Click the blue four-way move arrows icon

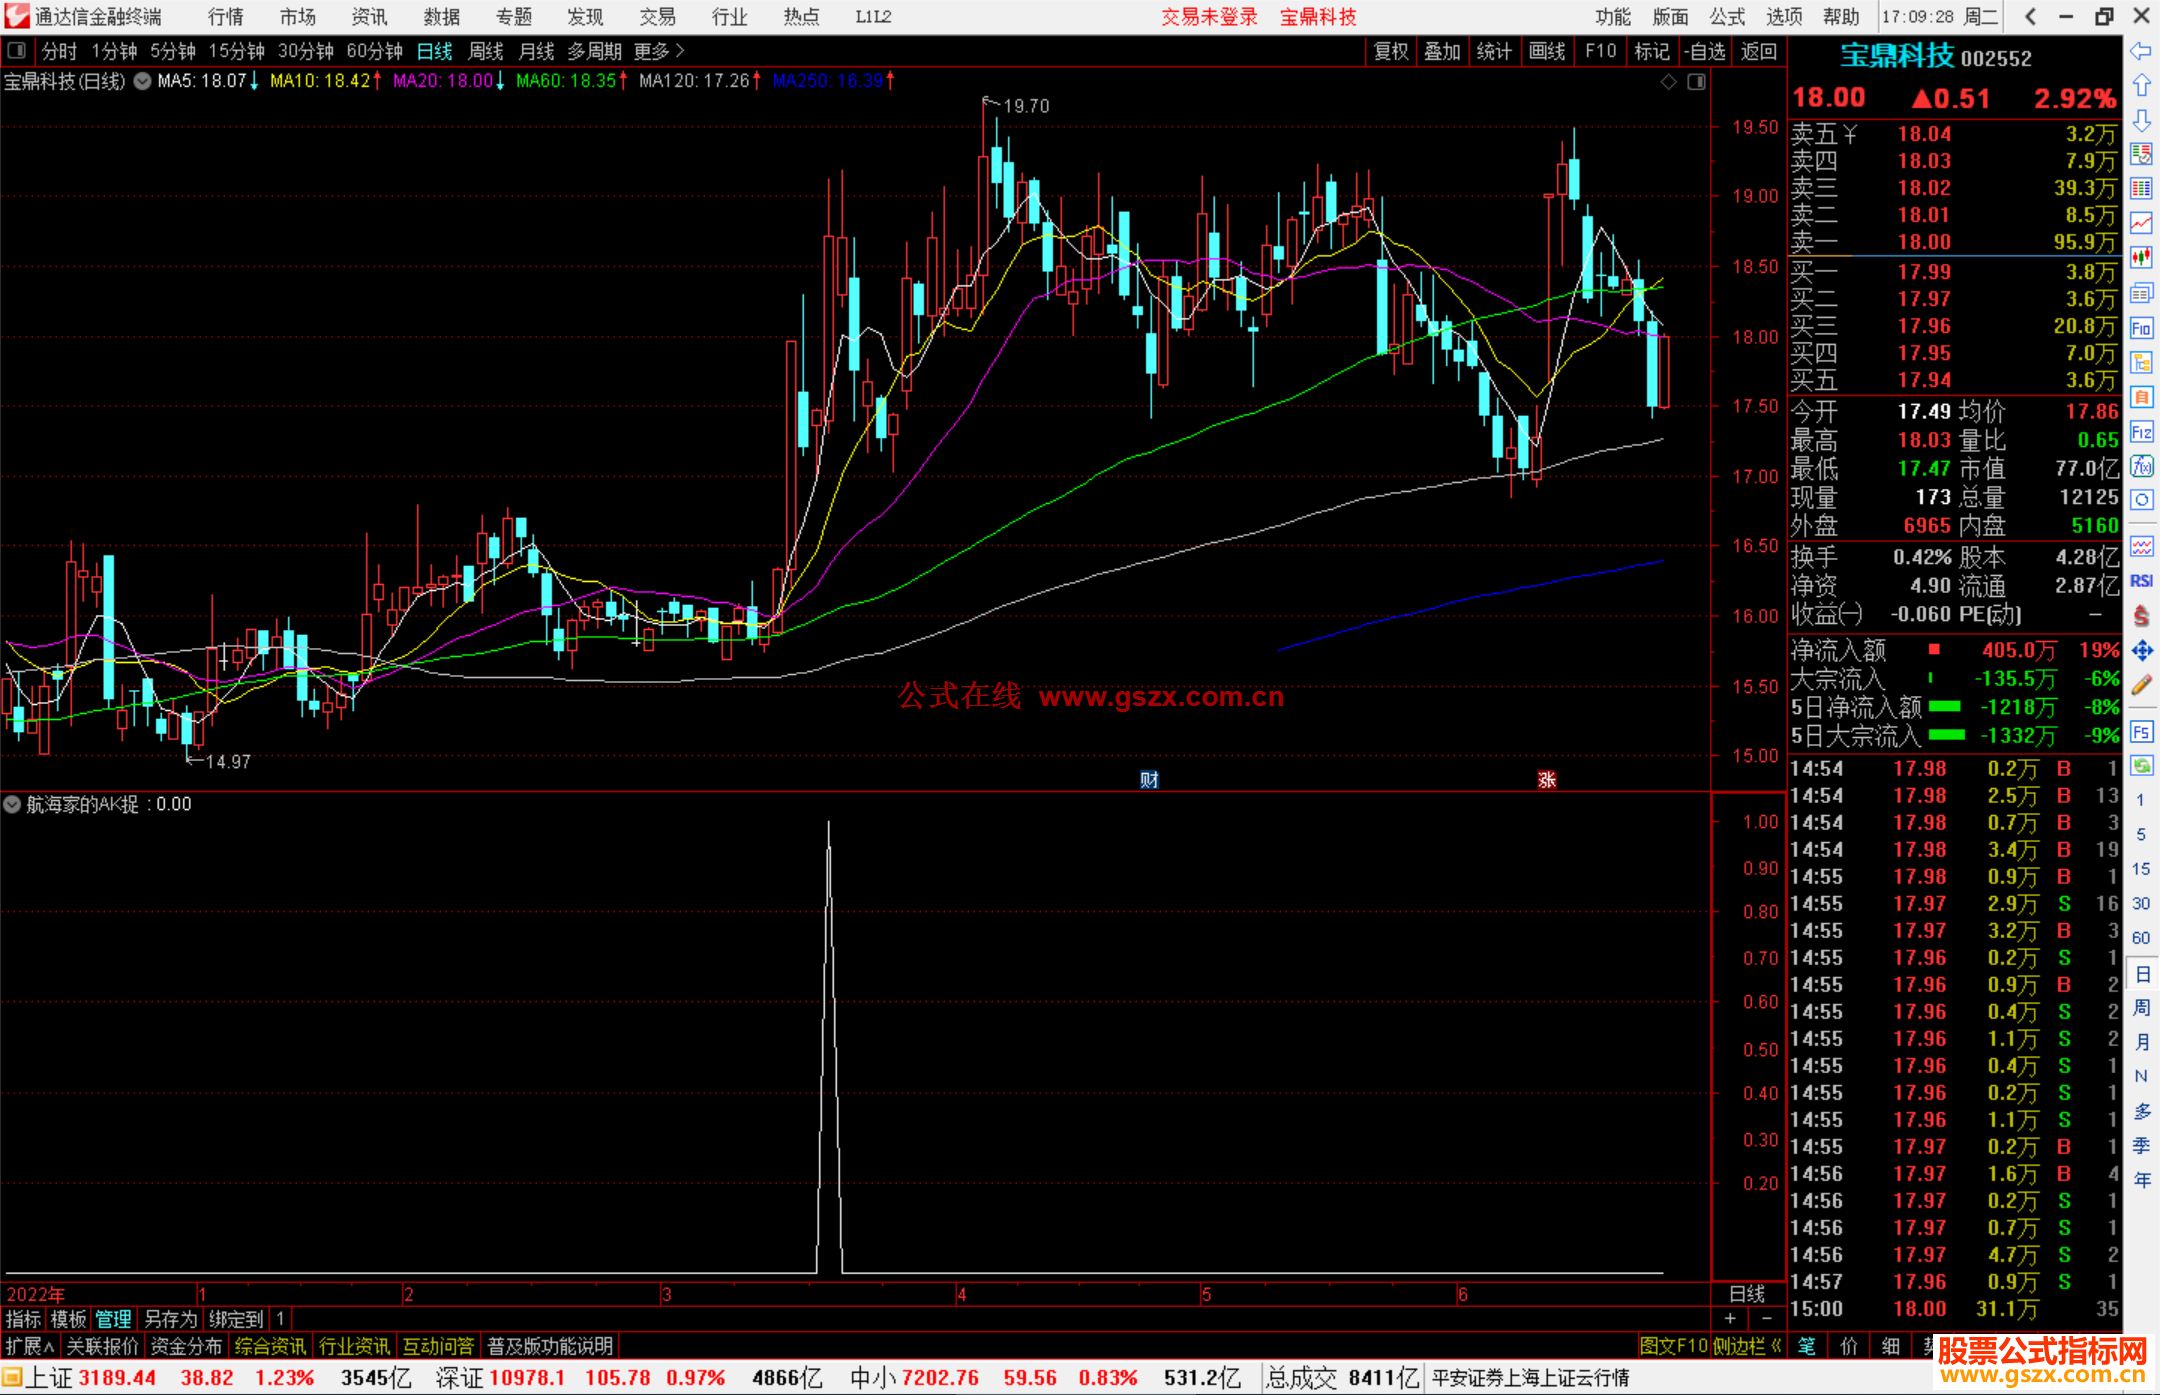pos(2141,651)
